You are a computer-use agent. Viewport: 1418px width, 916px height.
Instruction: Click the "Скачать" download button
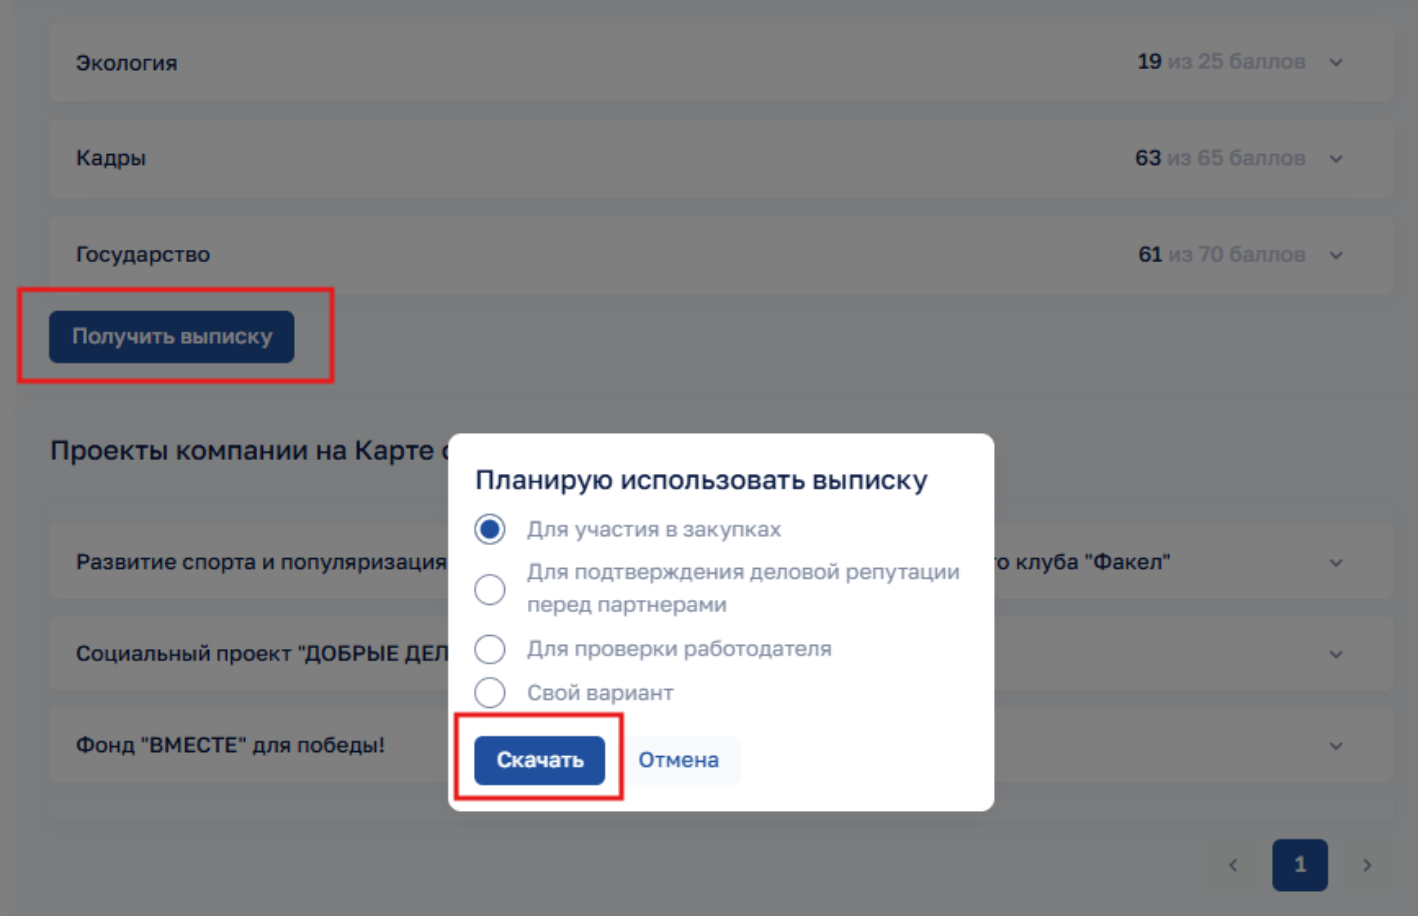point(539,760)
